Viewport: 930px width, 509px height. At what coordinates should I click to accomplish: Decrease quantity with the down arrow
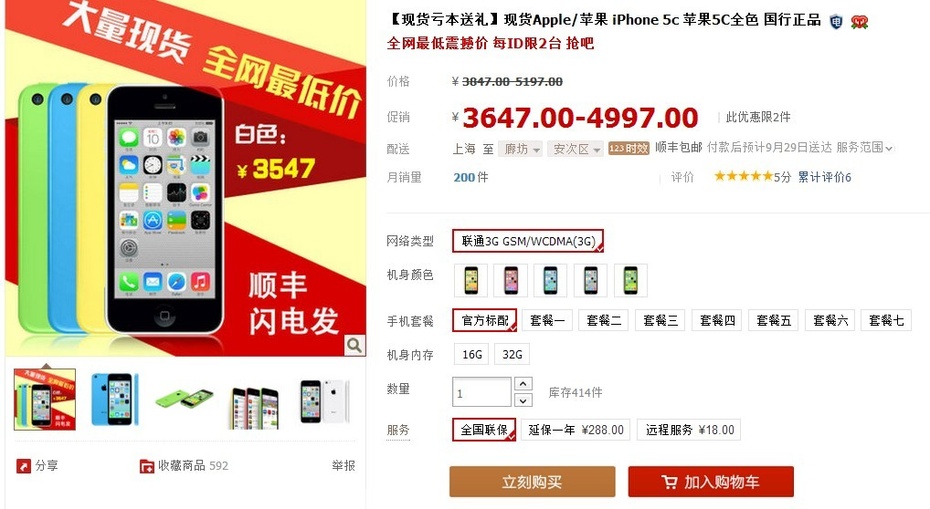click(523, 400)
